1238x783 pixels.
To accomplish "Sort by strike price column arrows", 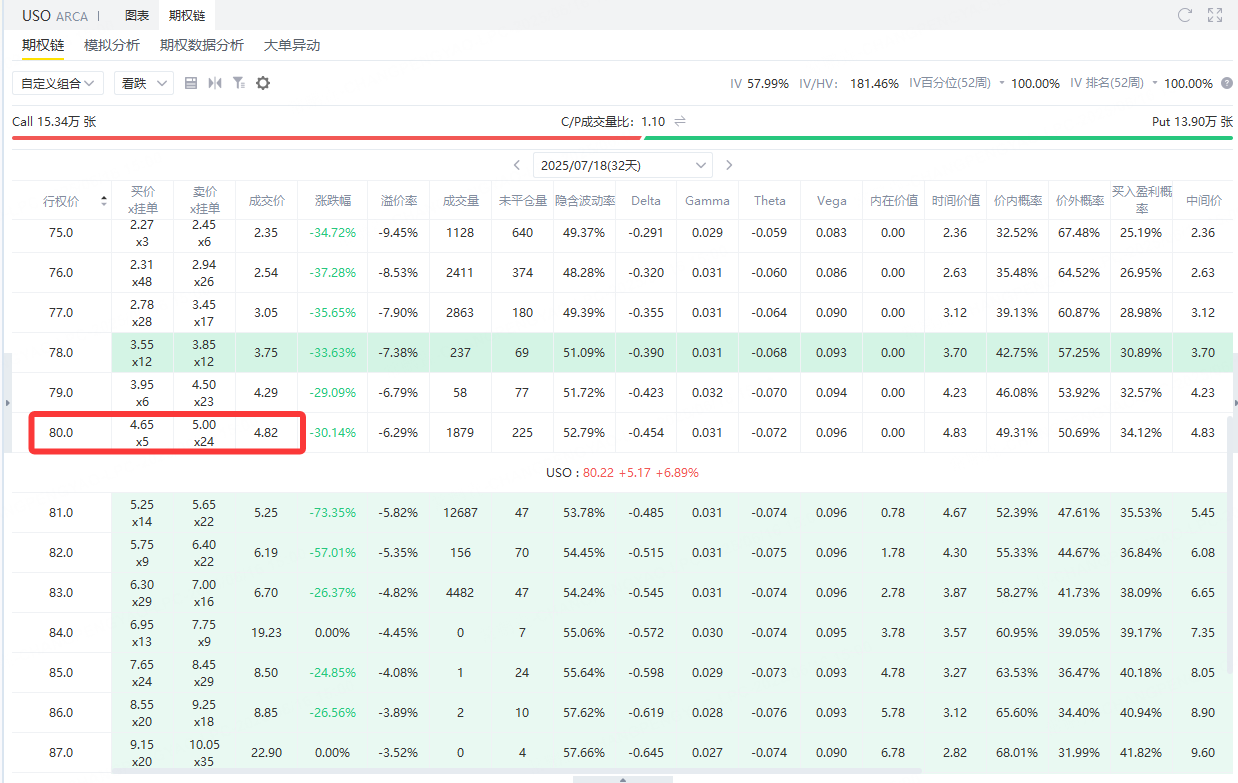I will click(x=104, y=201).
